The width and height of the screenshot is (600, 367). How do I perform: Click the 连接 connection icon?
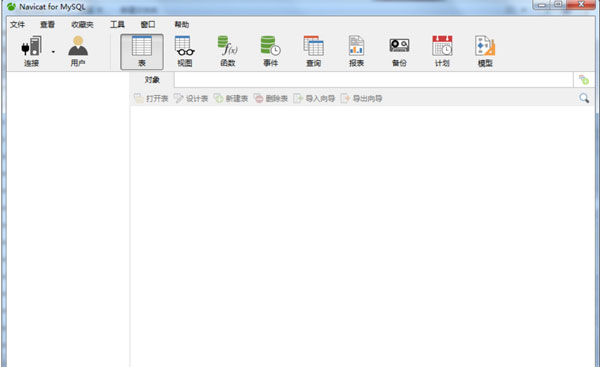(x=31, y=51)
